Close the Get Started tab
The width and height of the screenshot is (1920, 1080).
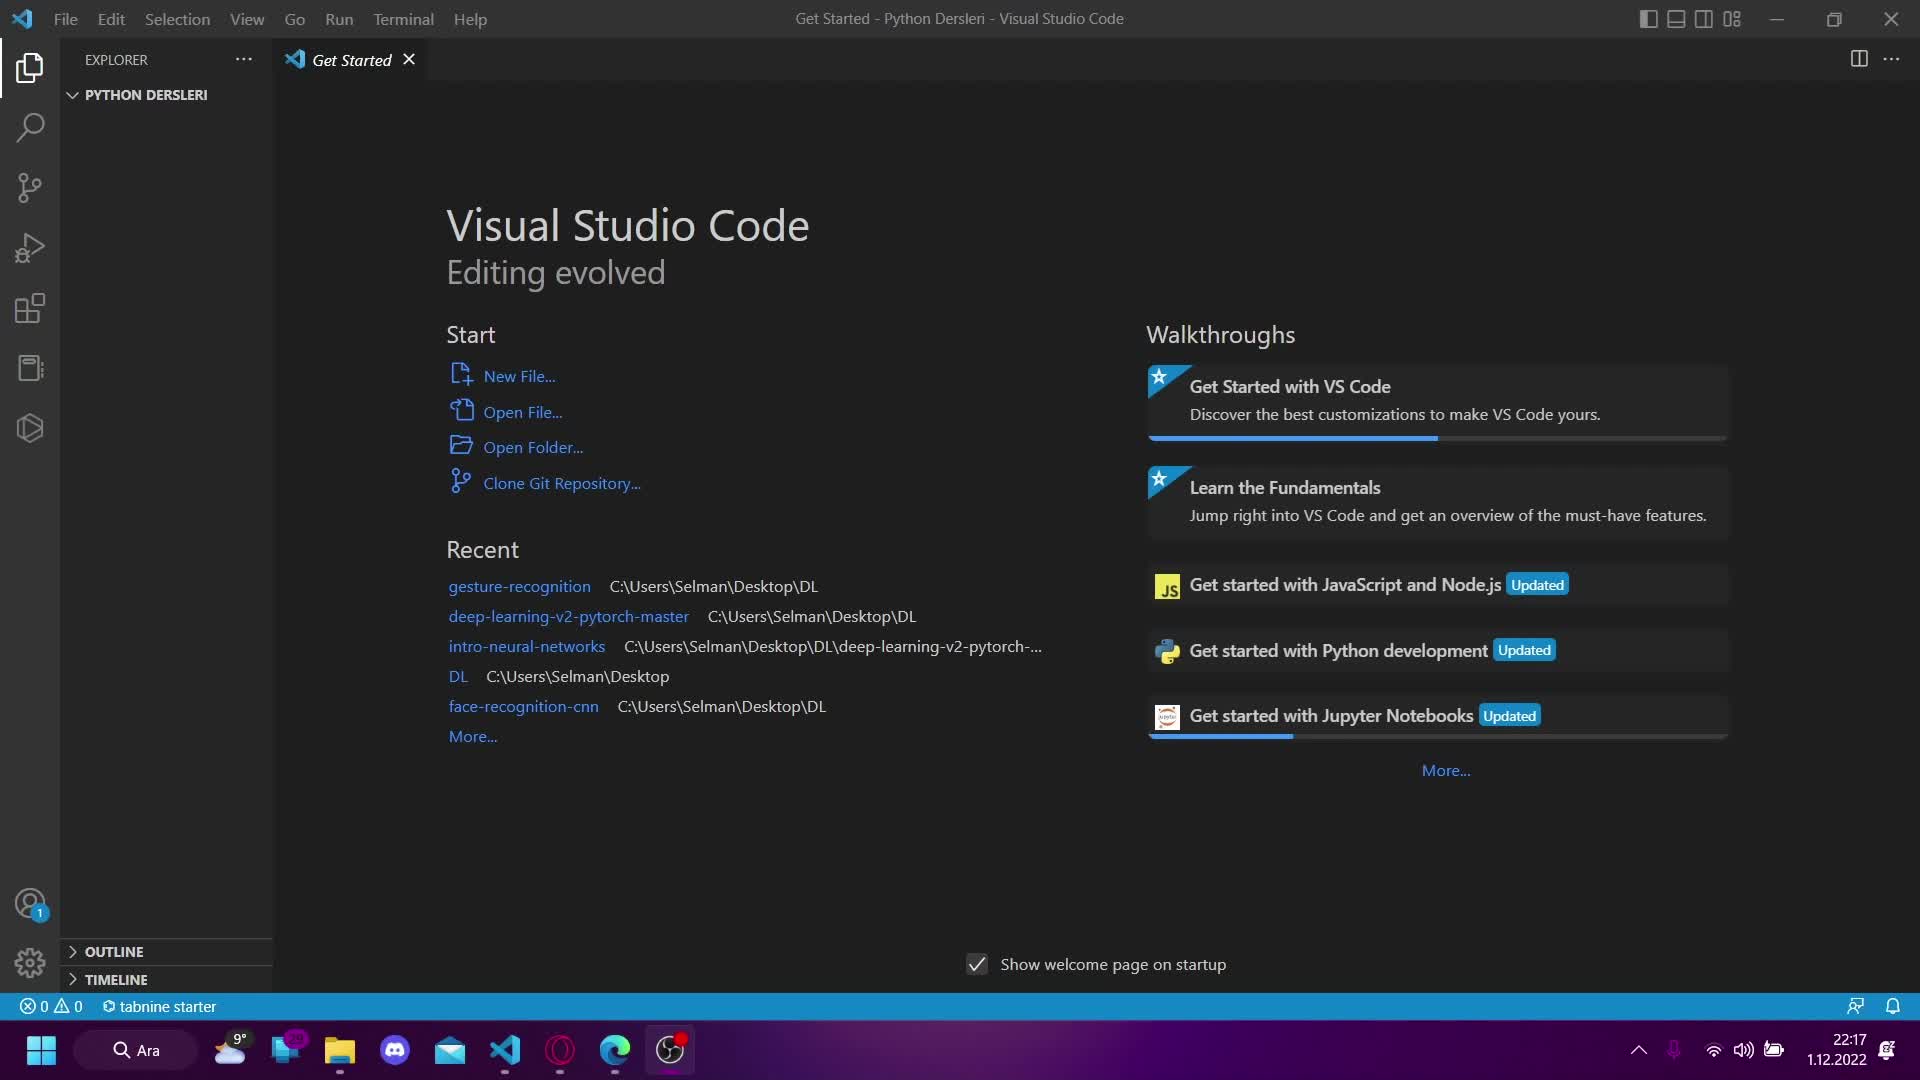[x=409, y=60]
